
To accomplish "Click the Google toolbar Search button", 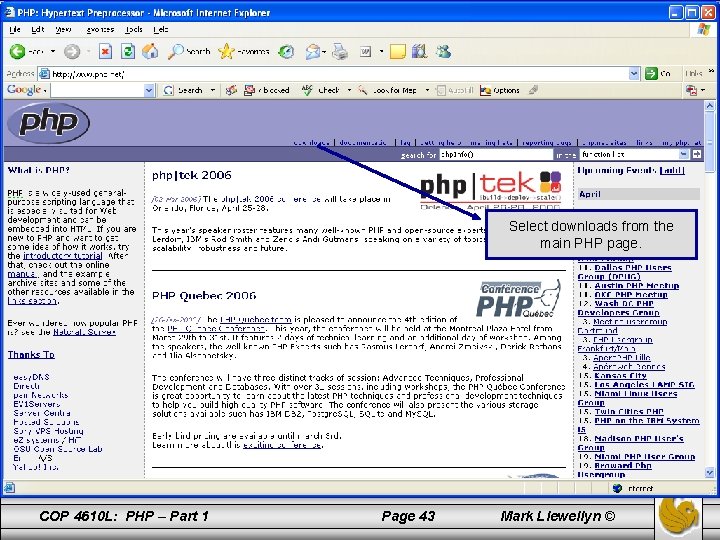I will (184, 90).
